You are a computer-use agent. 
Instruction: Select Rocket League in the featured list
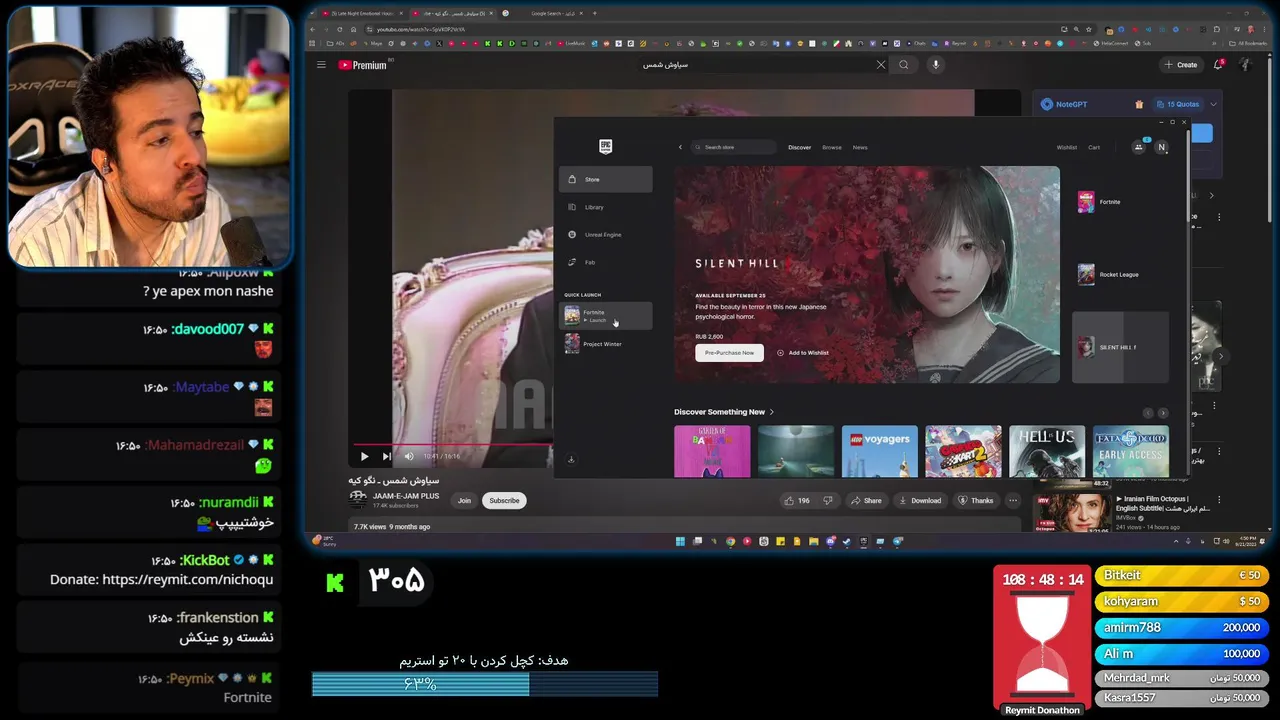click(x=1120, y=274)
